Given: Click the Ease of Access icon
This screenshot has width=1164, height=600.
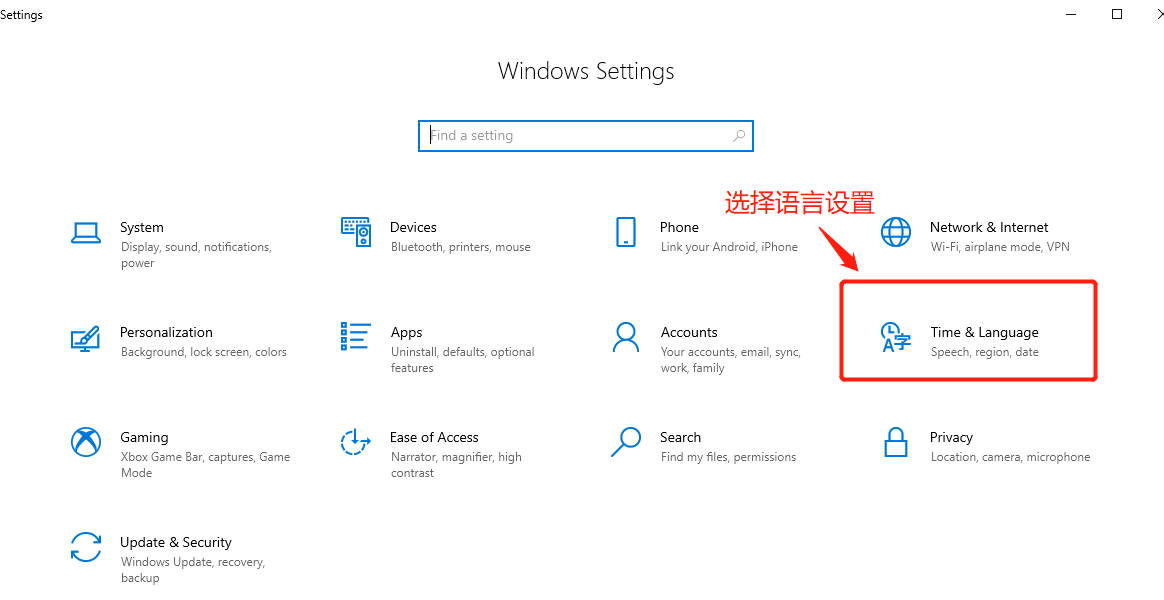Looking at the screenshot, I should (x=356, y=443).
